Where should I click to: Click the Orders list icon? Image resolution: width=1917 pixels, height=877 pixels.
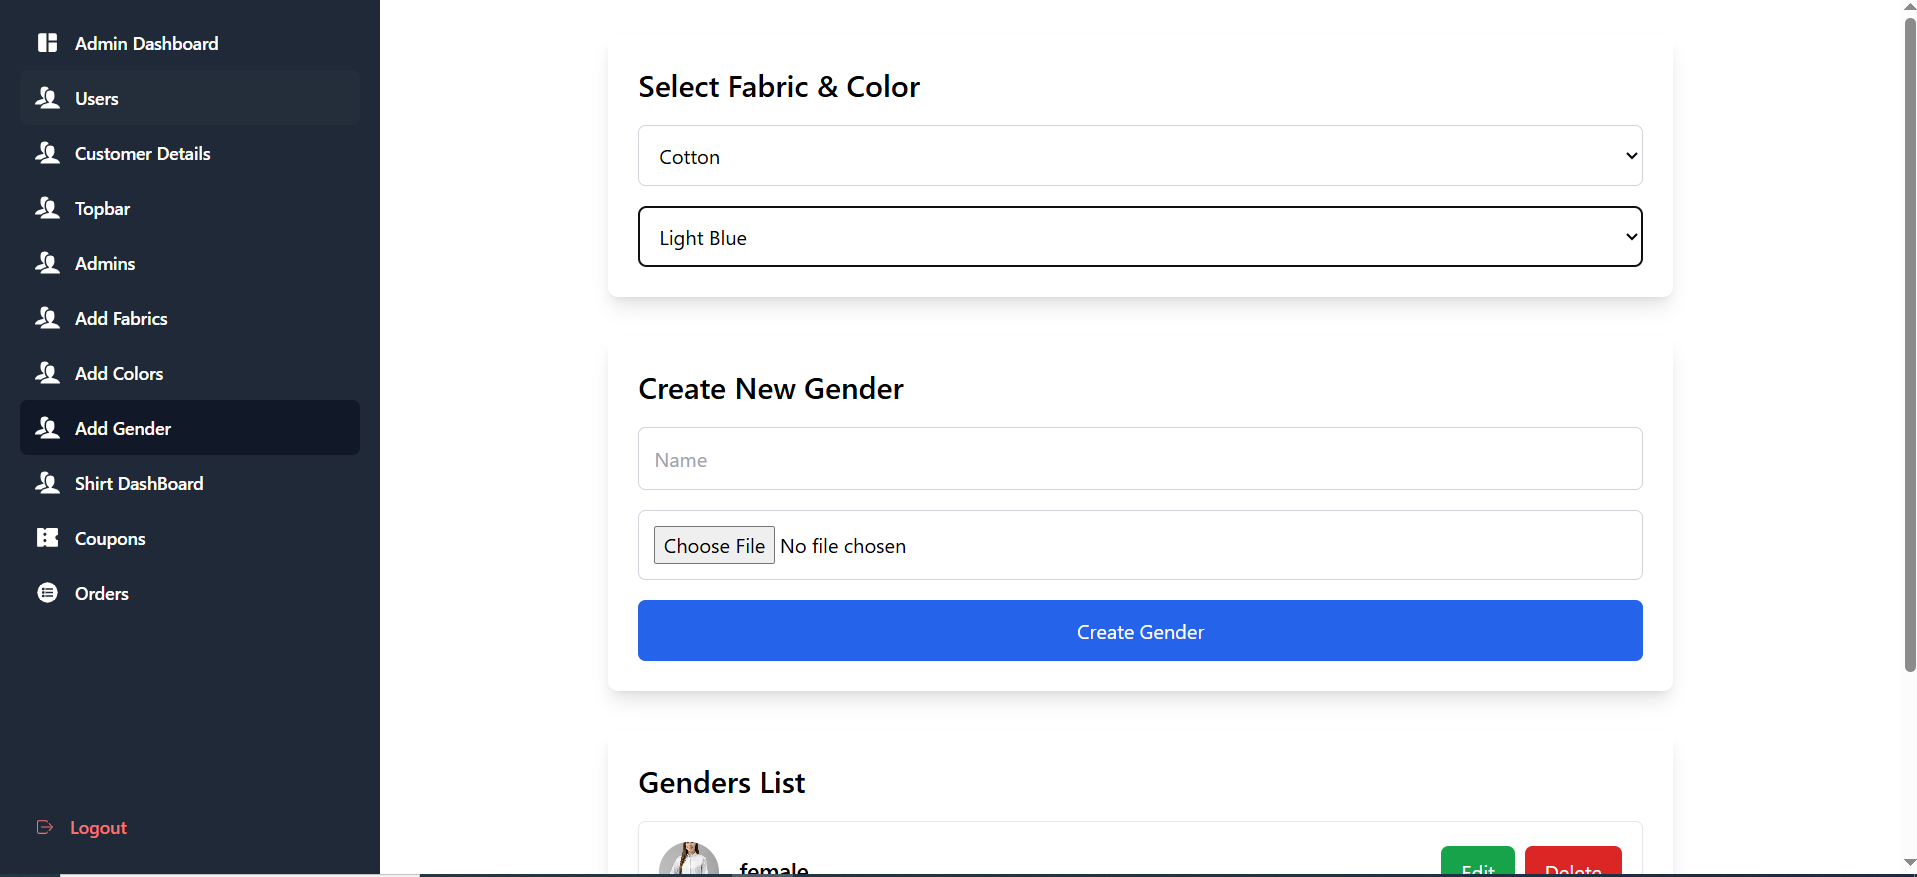[47, 593]
